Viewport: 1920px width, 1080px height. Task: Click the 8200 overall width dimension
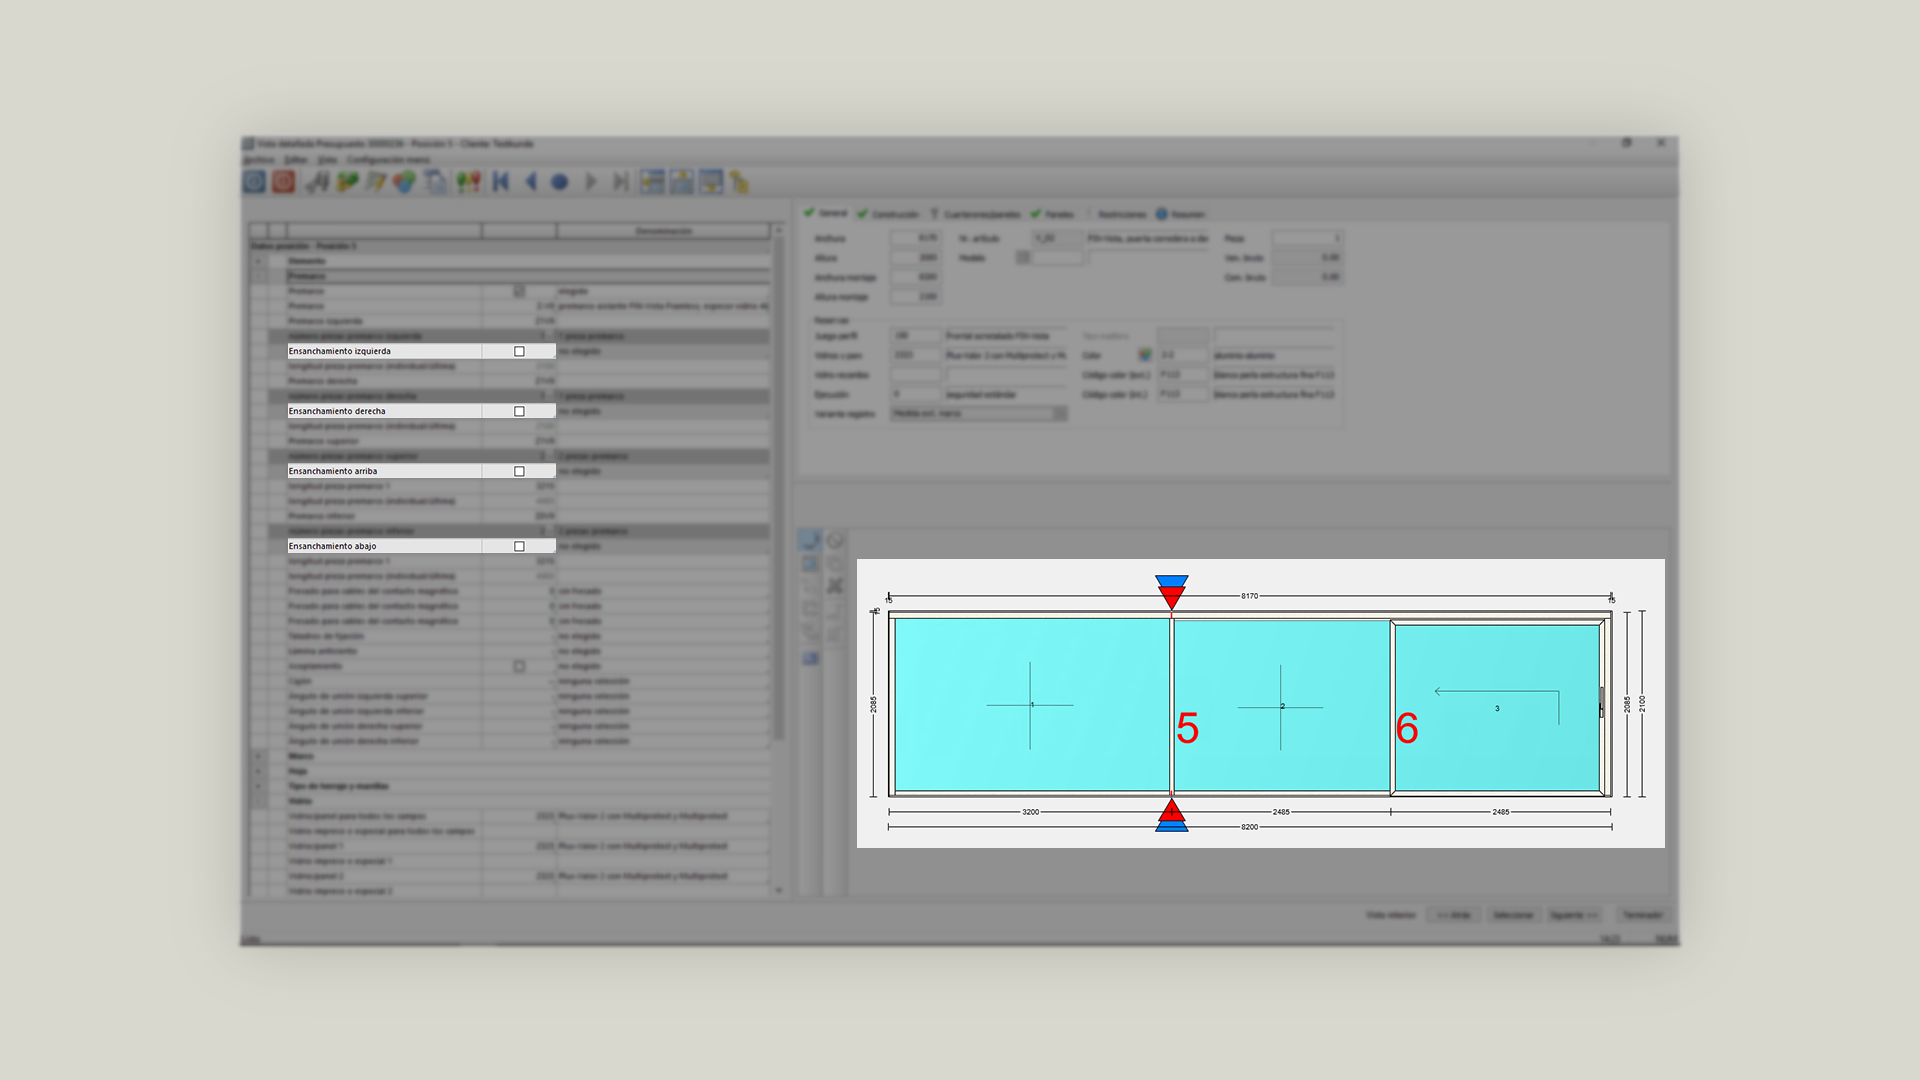[x=1250, y=827]
